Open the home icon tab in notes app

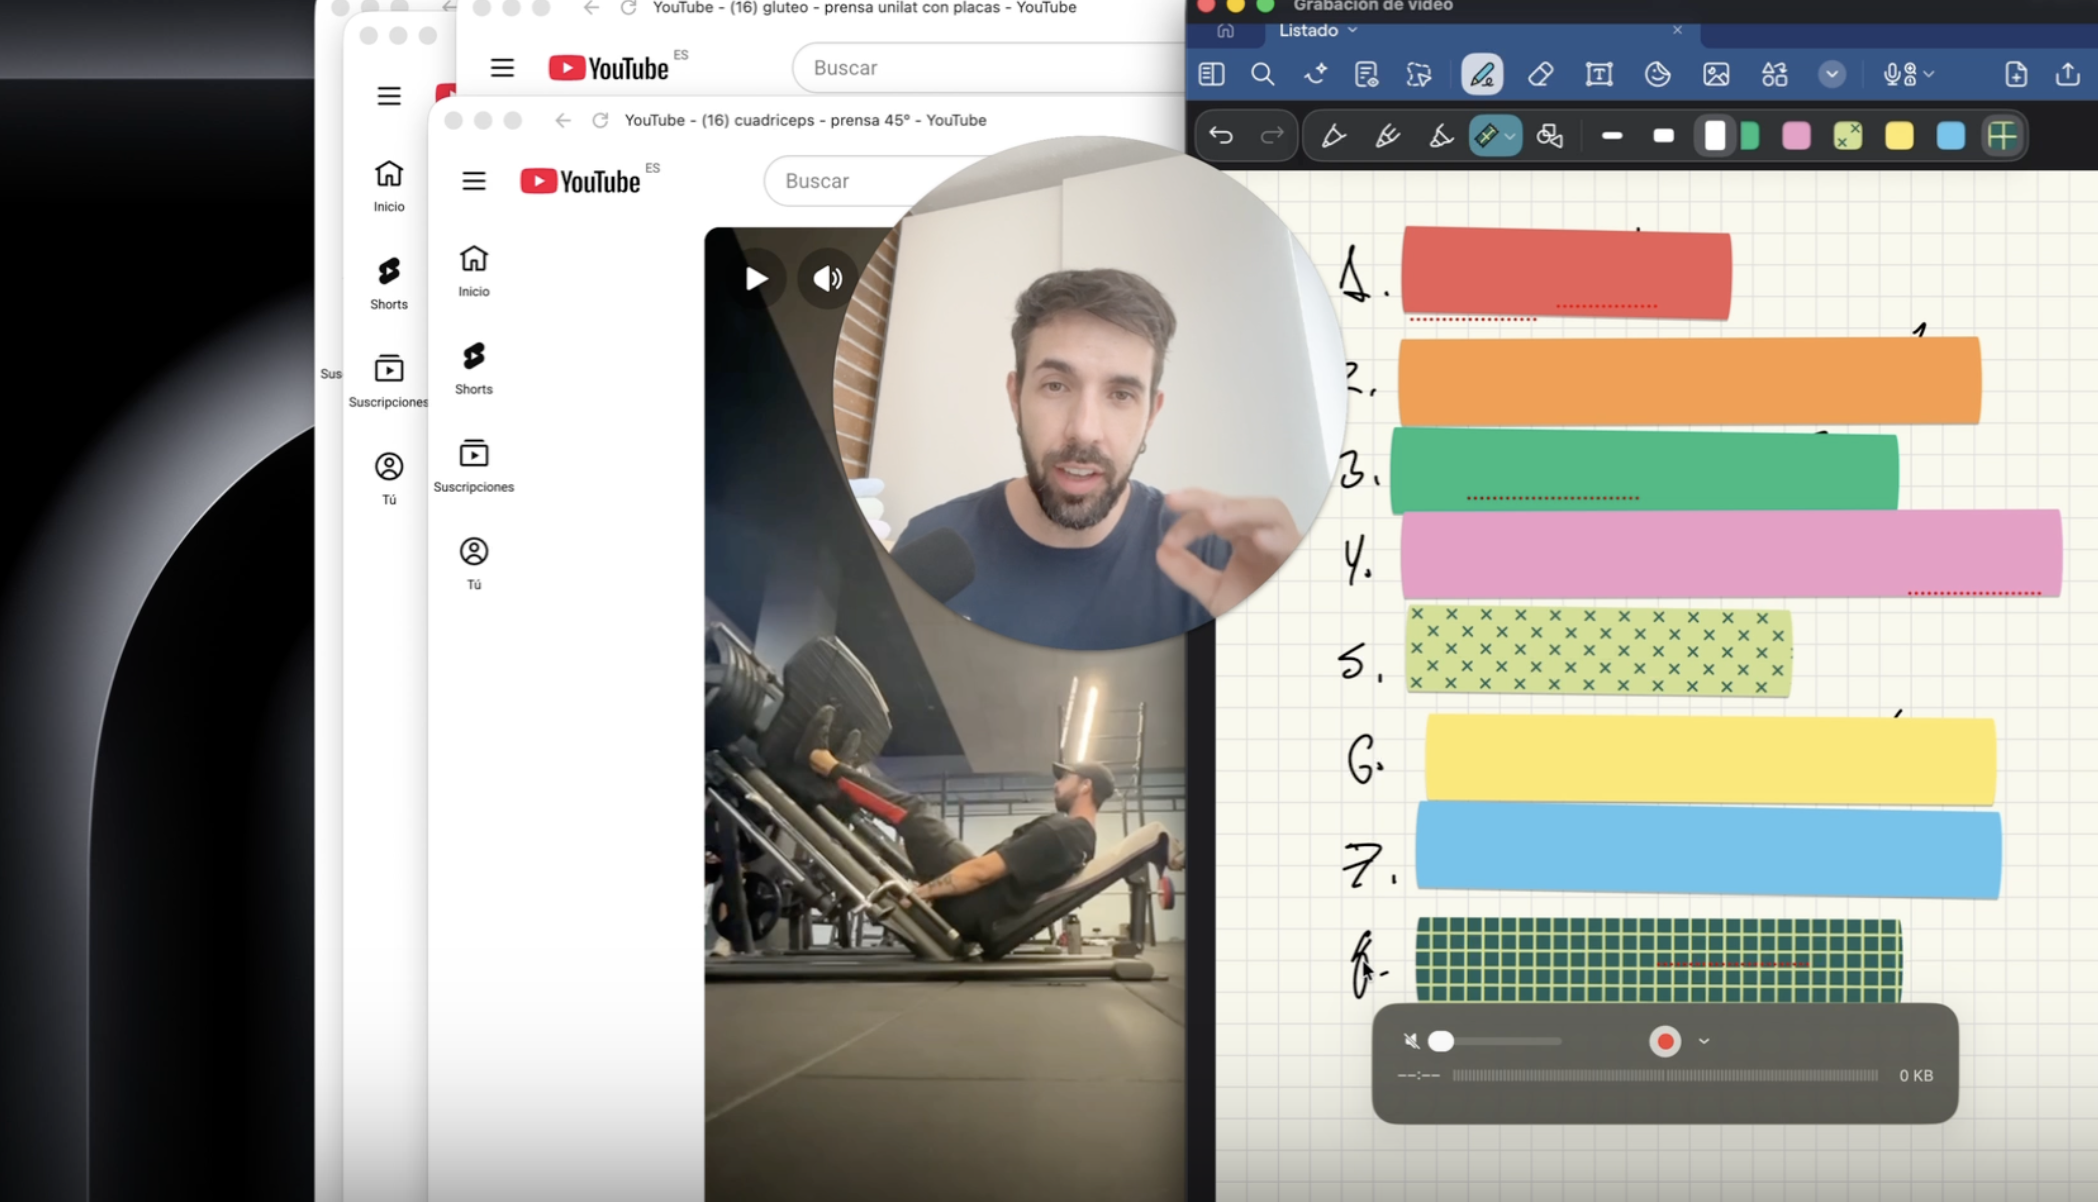click(x=1225, y=31)
